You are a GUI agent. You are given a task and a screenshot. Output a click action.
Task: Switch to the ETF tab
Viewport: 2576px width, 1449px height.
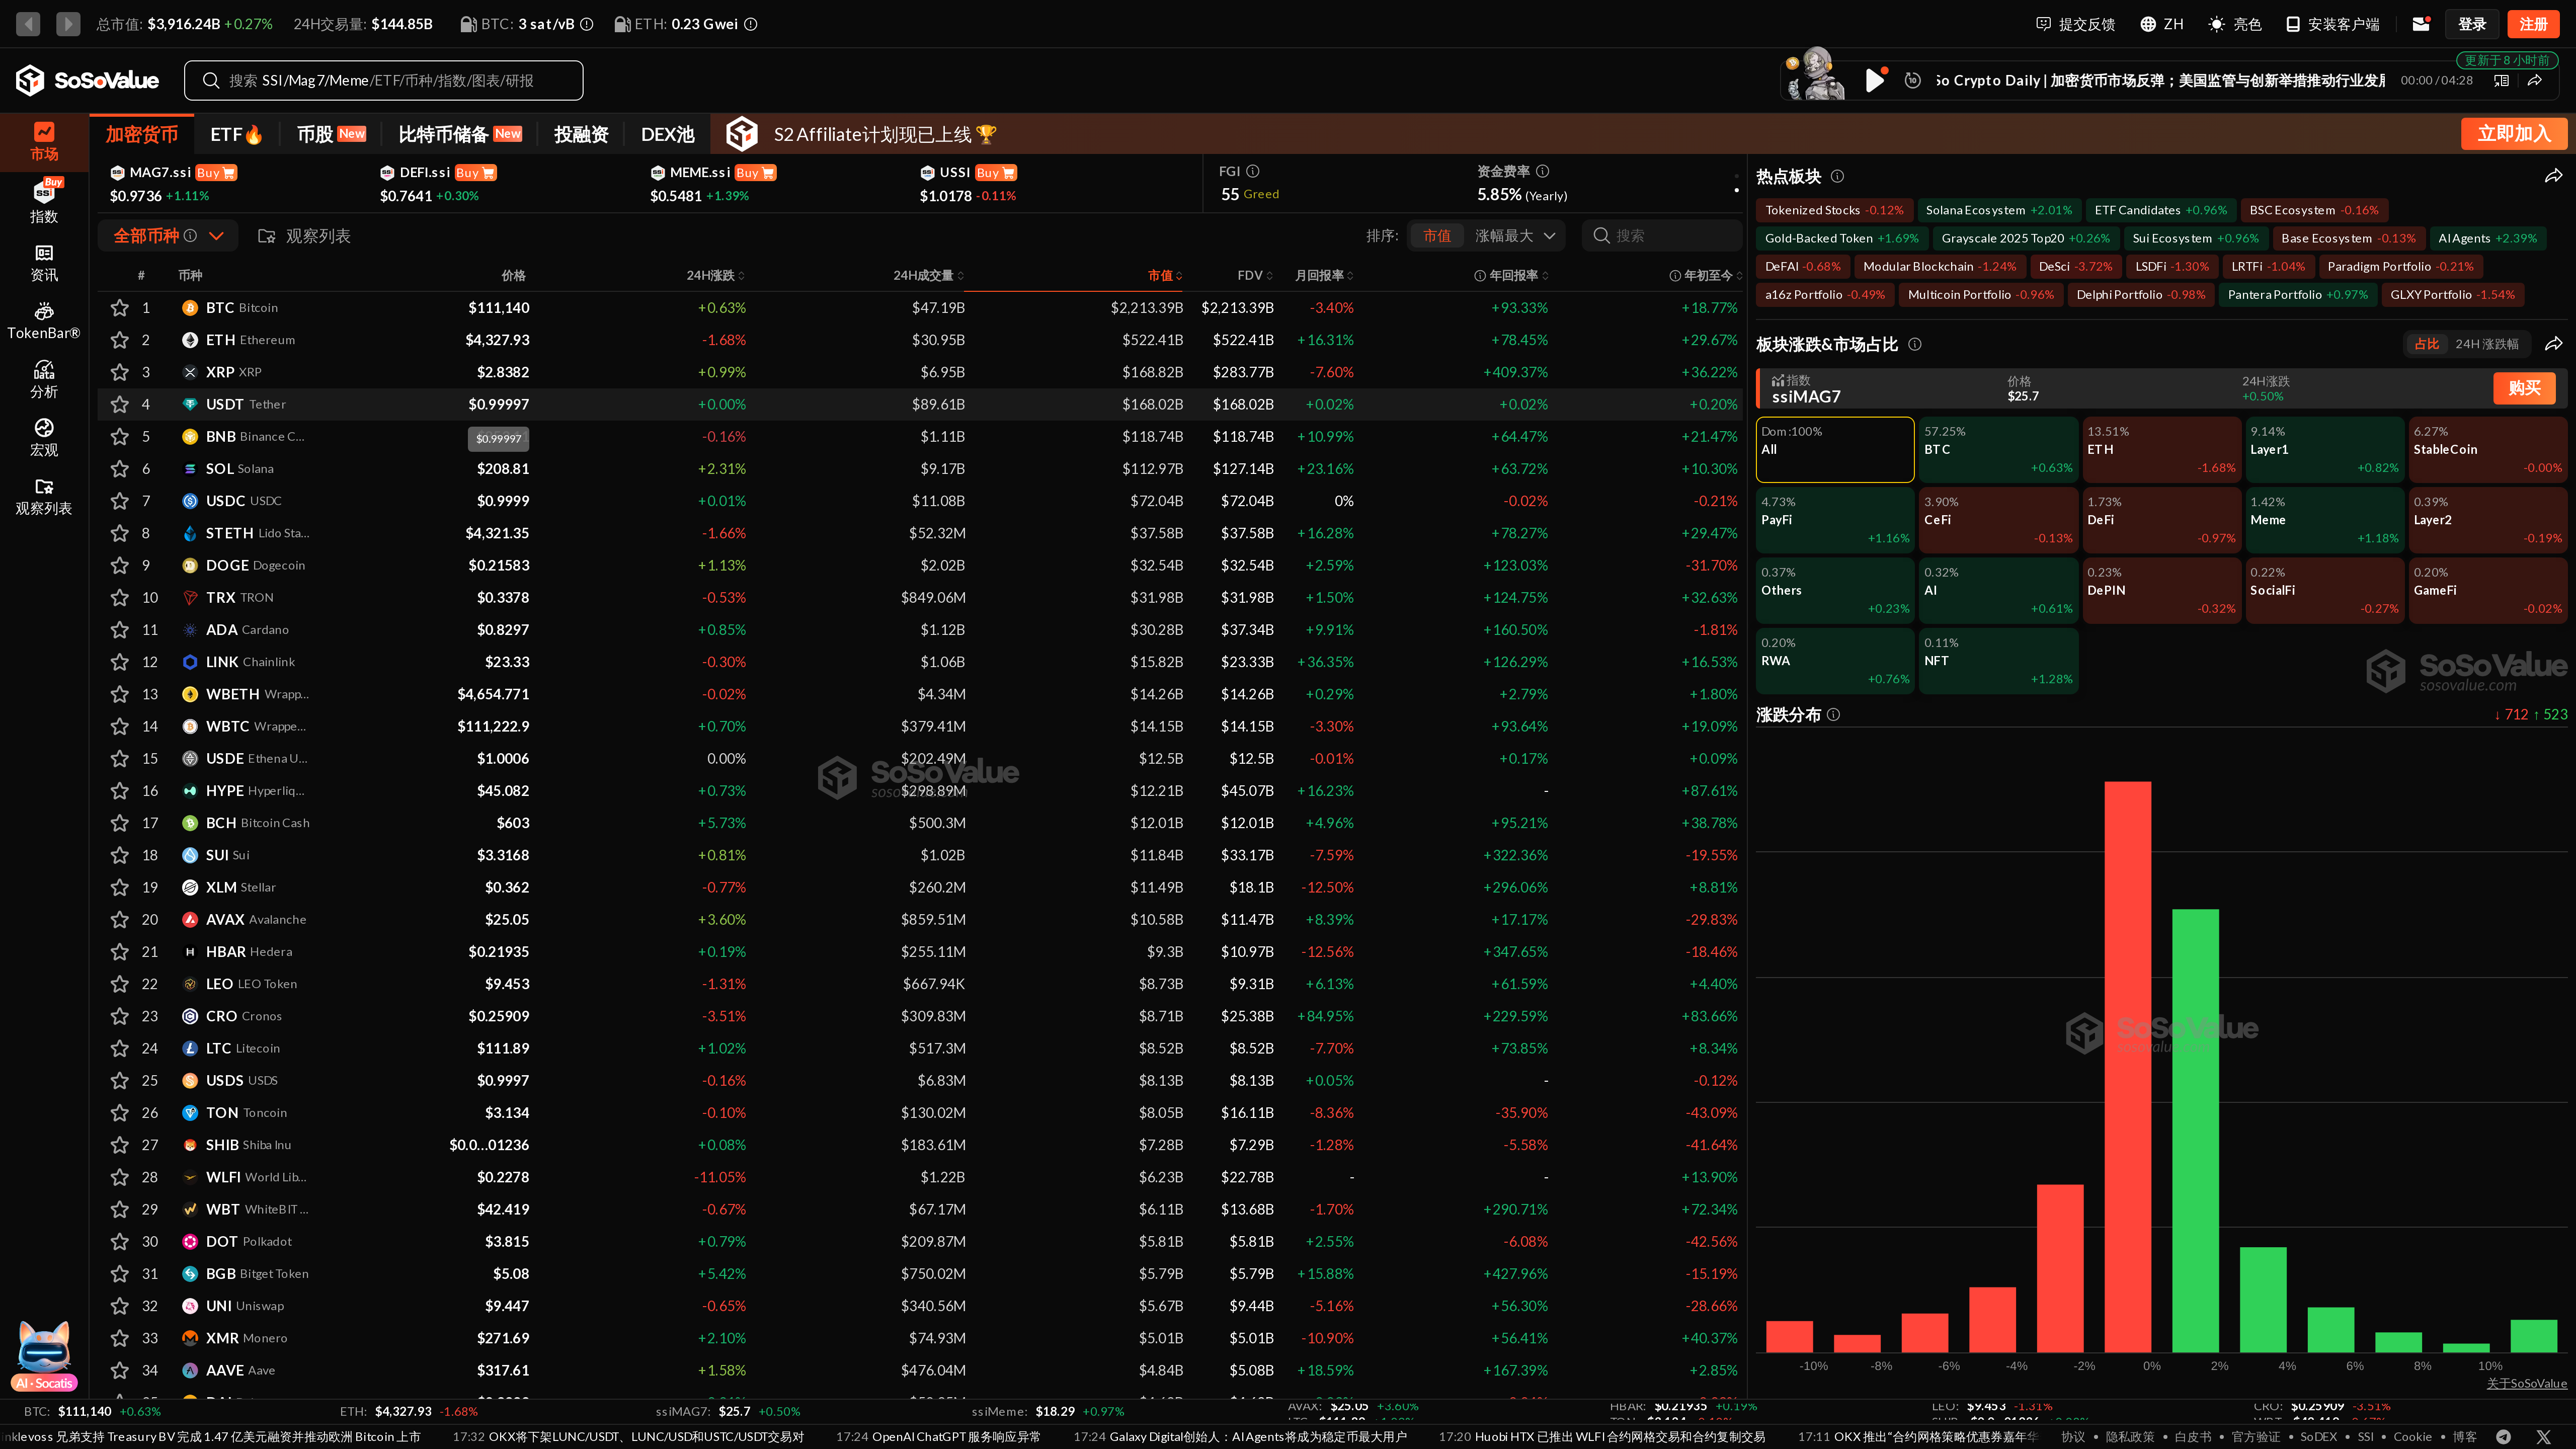pyautogui.click(x=236, y=134)
